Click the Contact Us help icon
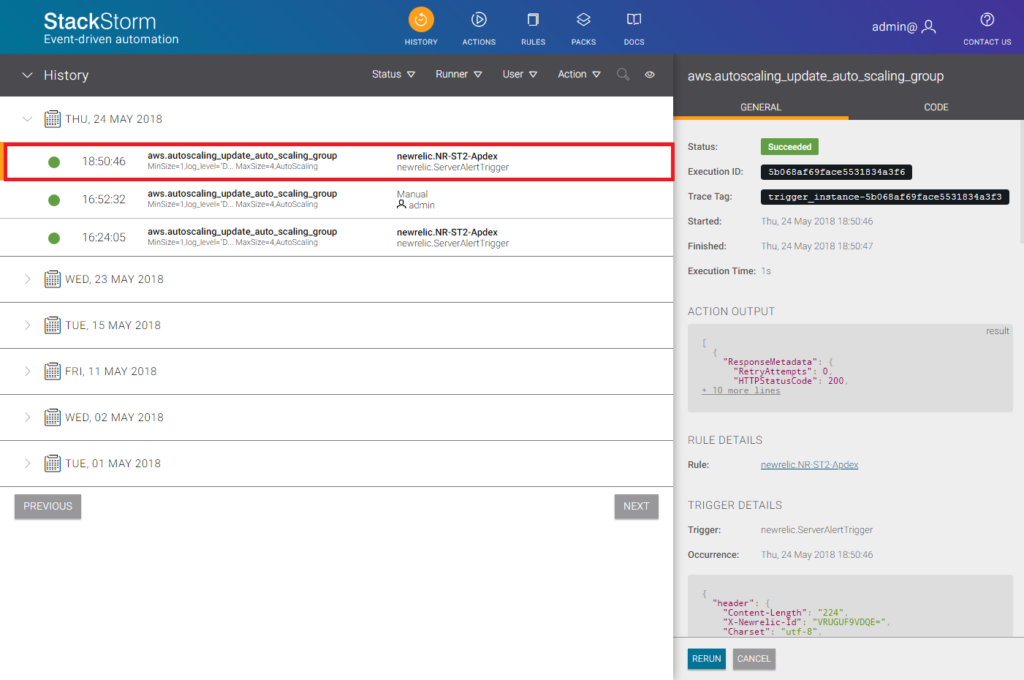 tap(987, 20)
